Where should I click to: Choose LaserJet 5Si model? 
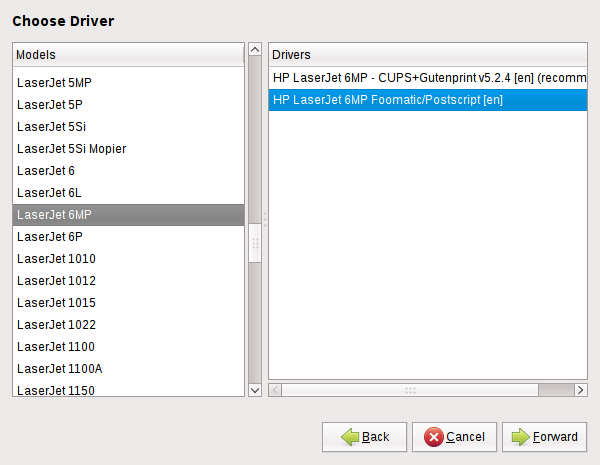(129, 127)
